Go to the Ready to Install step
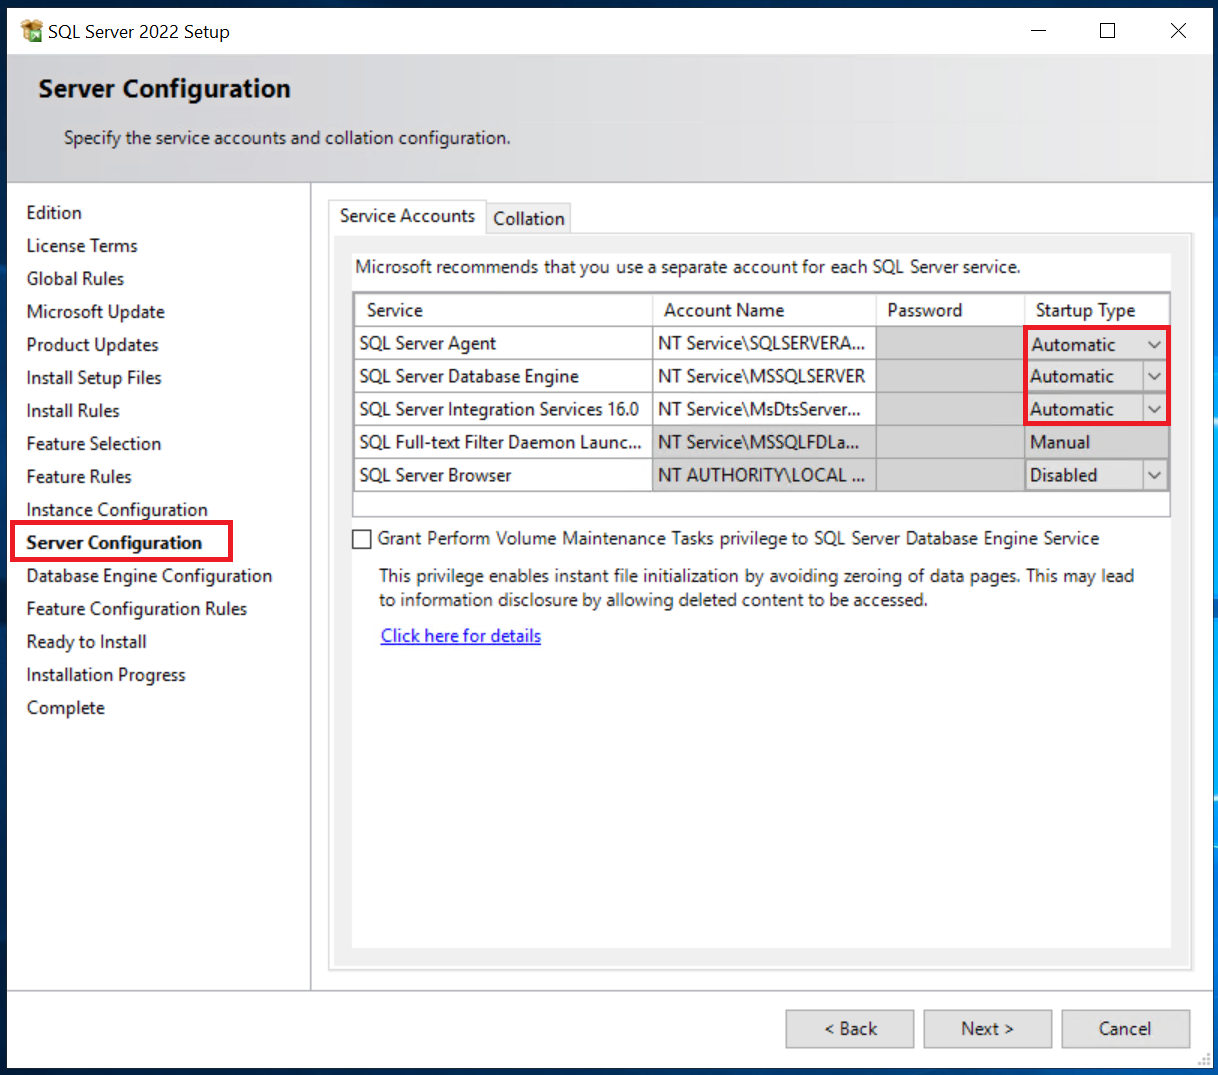Screen dimensions: 1218x1075 coord(86,642)
